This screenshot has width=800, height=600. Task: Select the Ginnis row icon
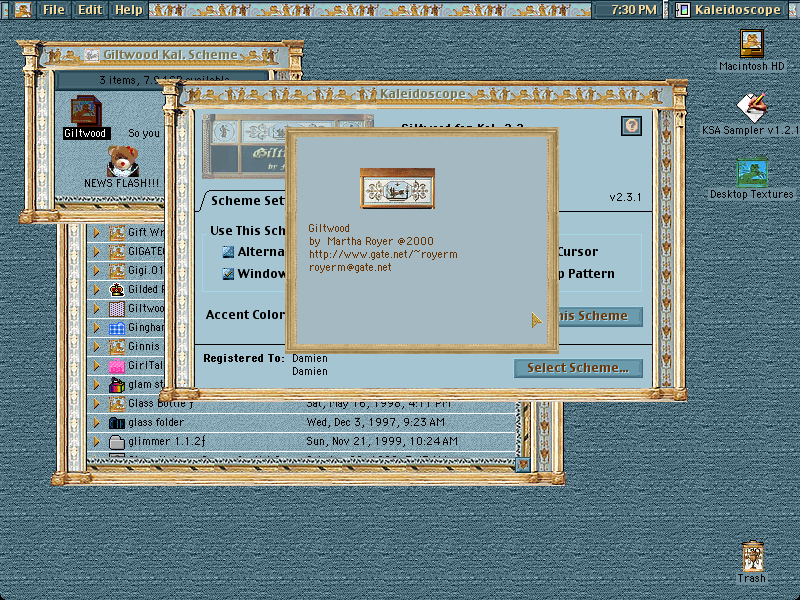[x=117, y=346]
